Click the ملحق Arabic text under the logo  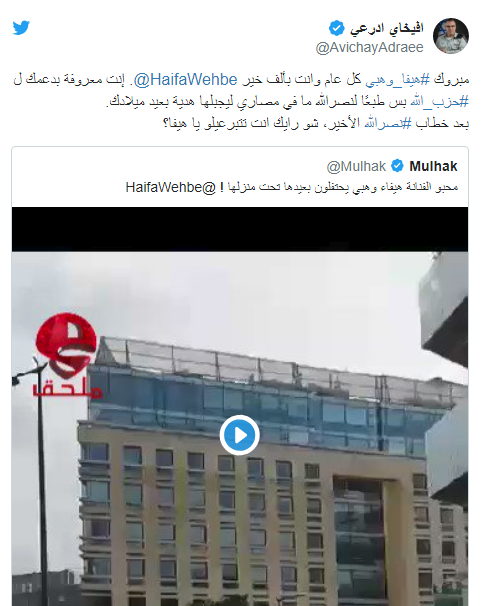pyautogui.click(x=68, y=389)
